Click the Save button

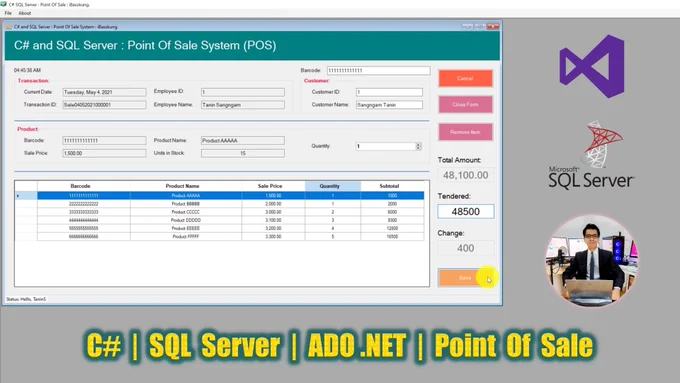tap(465, 278)
